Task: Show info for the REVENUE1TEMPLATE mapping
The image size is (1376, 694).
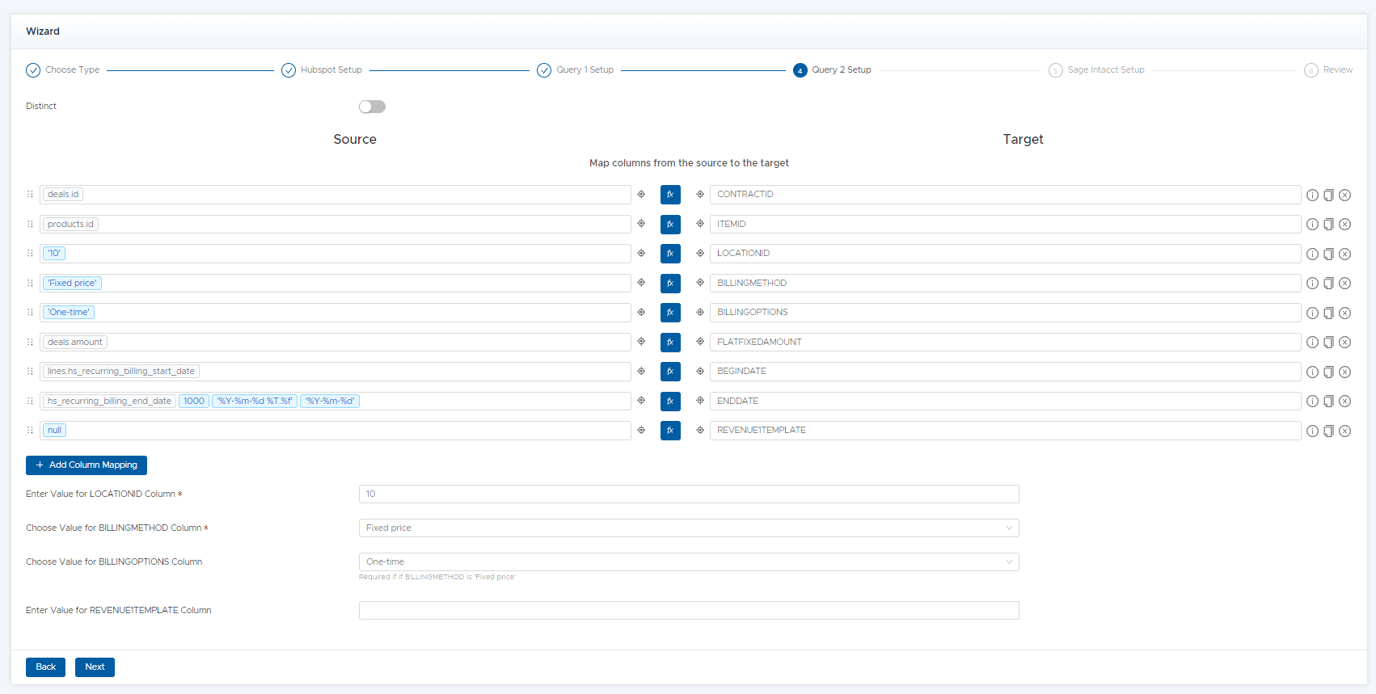Action: point(1312,431)
